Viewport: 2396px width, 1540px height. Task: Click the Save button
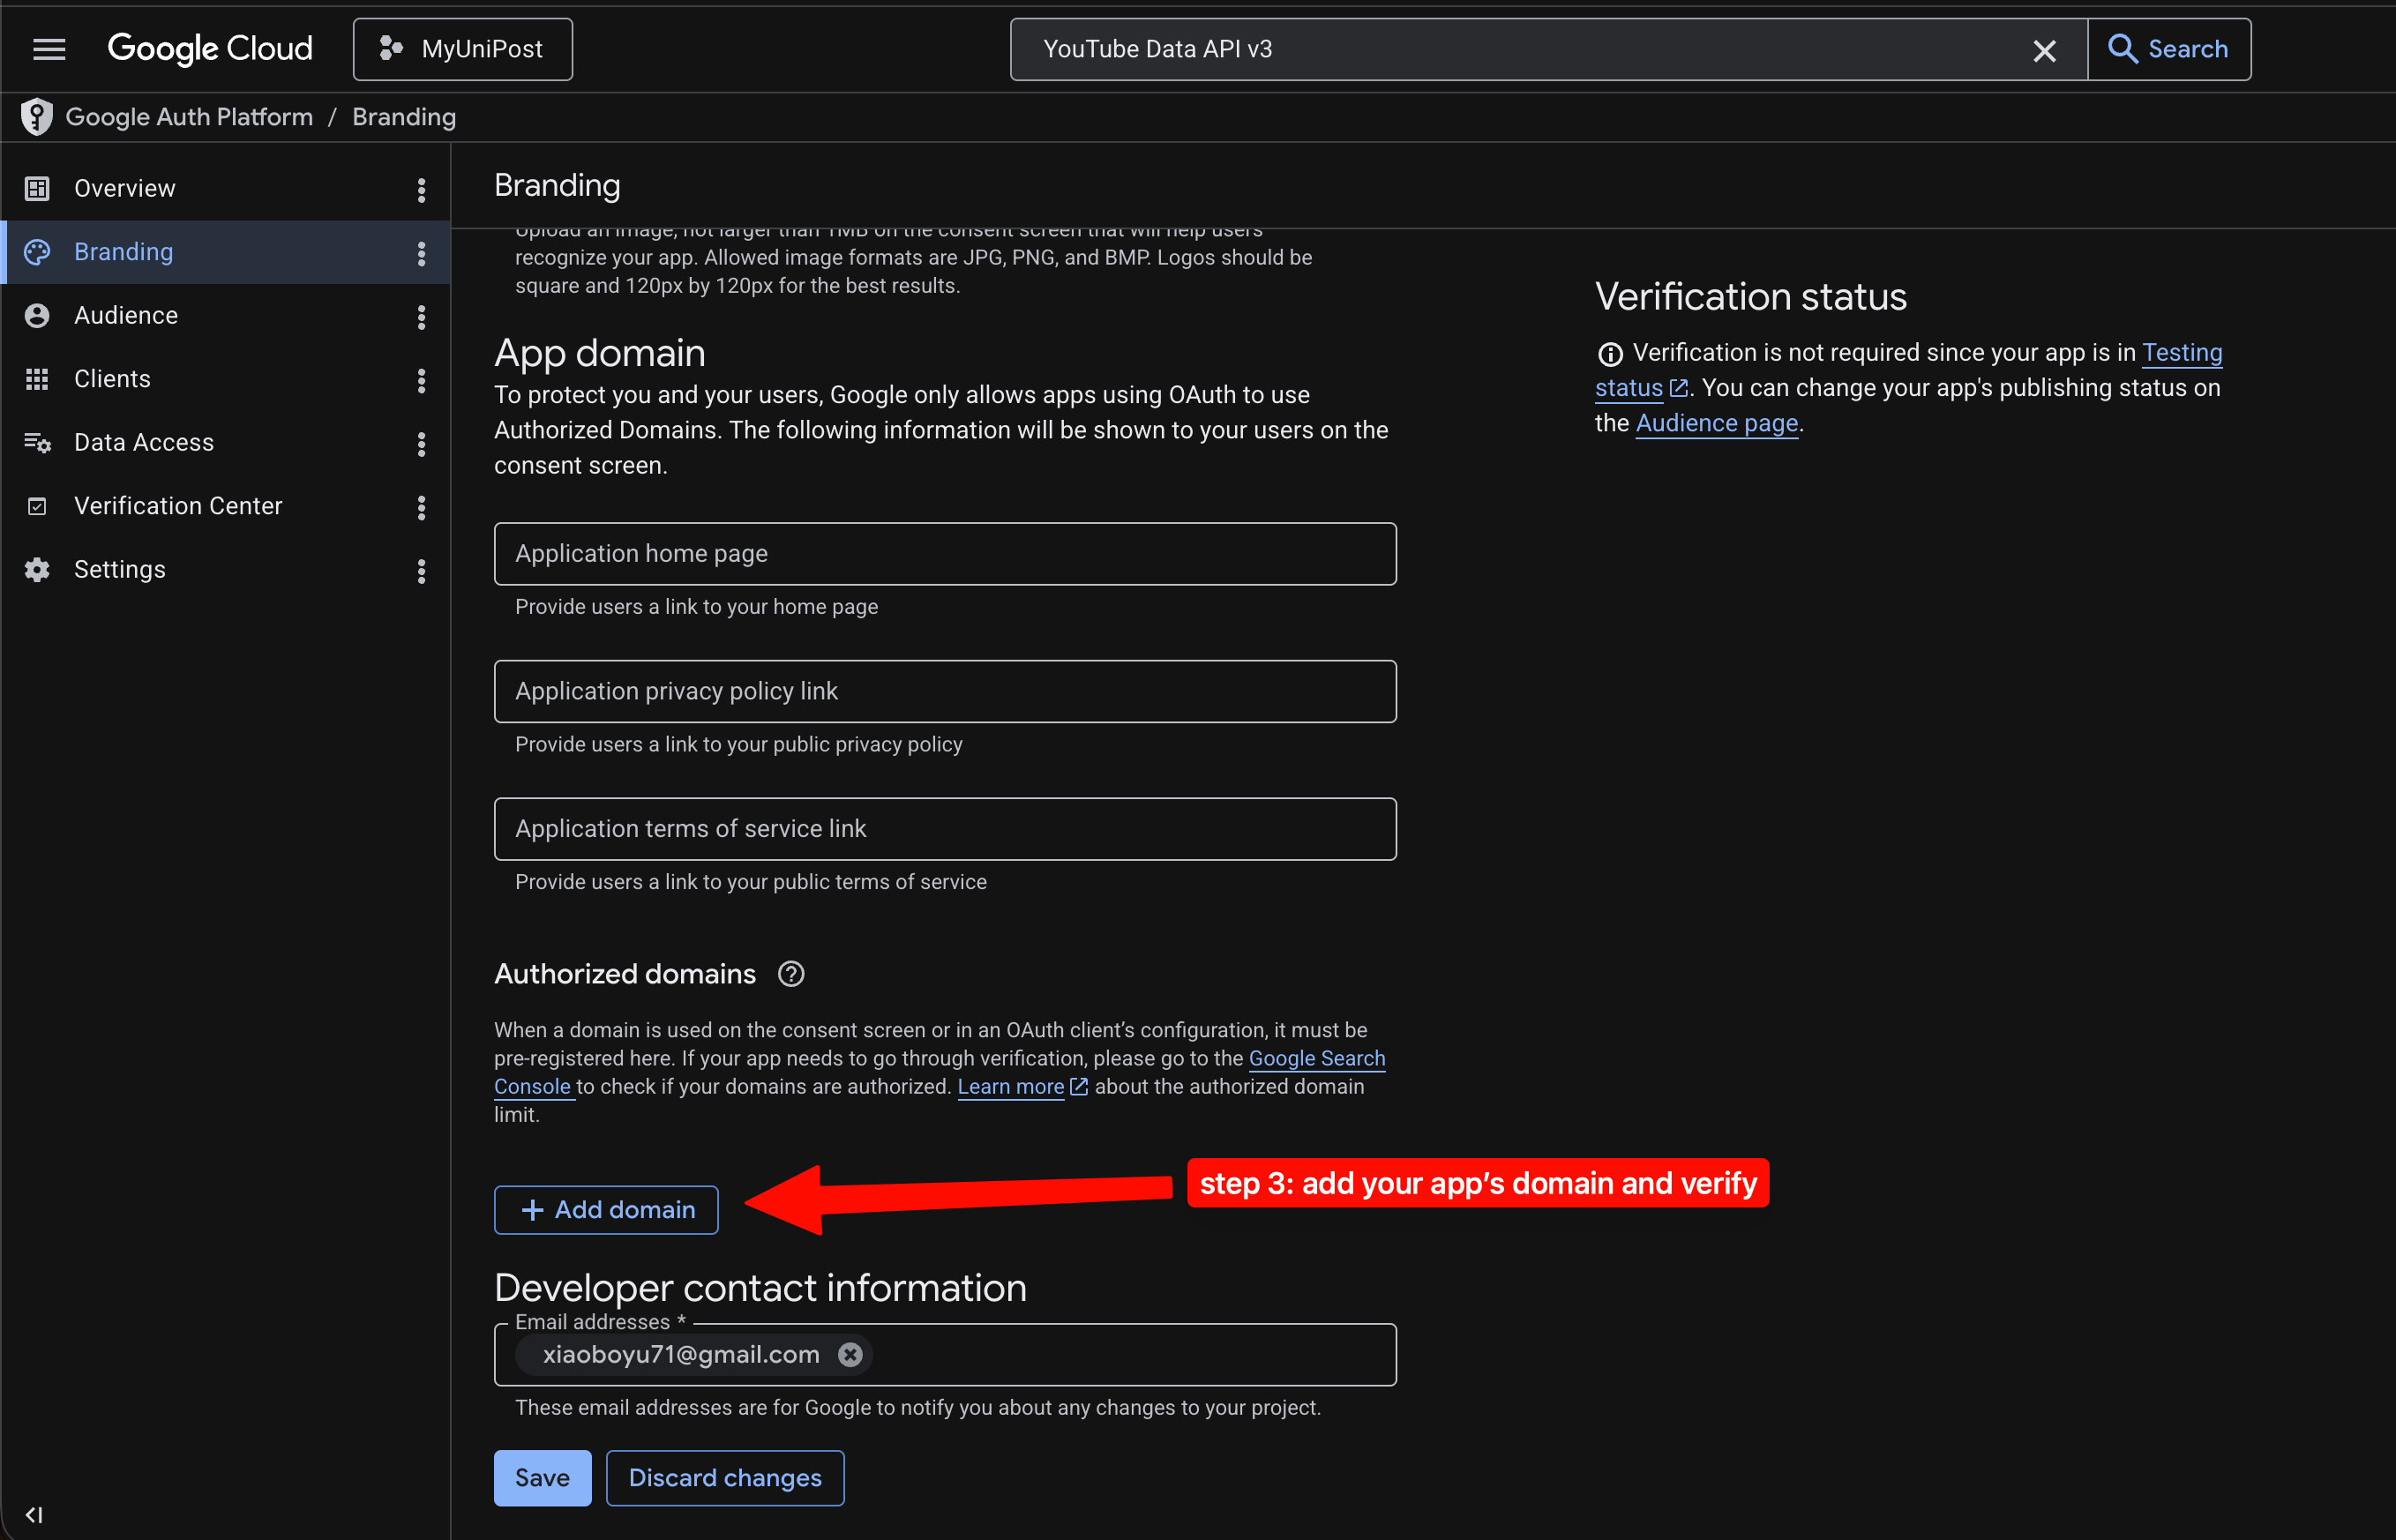coord(542,1477)
